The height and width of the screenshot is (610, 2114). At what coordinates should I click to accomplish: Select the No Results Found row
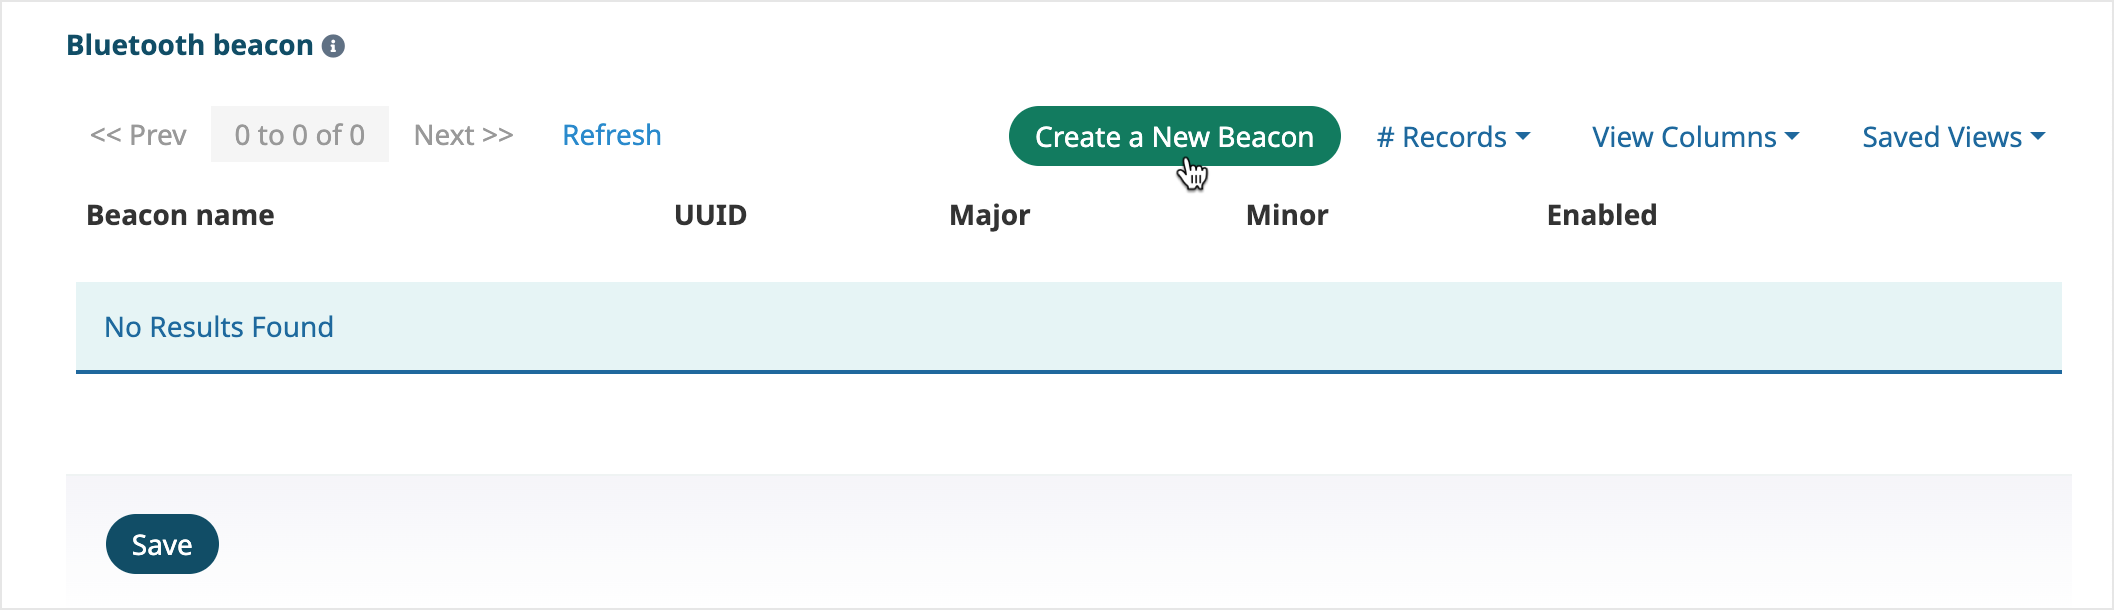[x=1069, y=327]
